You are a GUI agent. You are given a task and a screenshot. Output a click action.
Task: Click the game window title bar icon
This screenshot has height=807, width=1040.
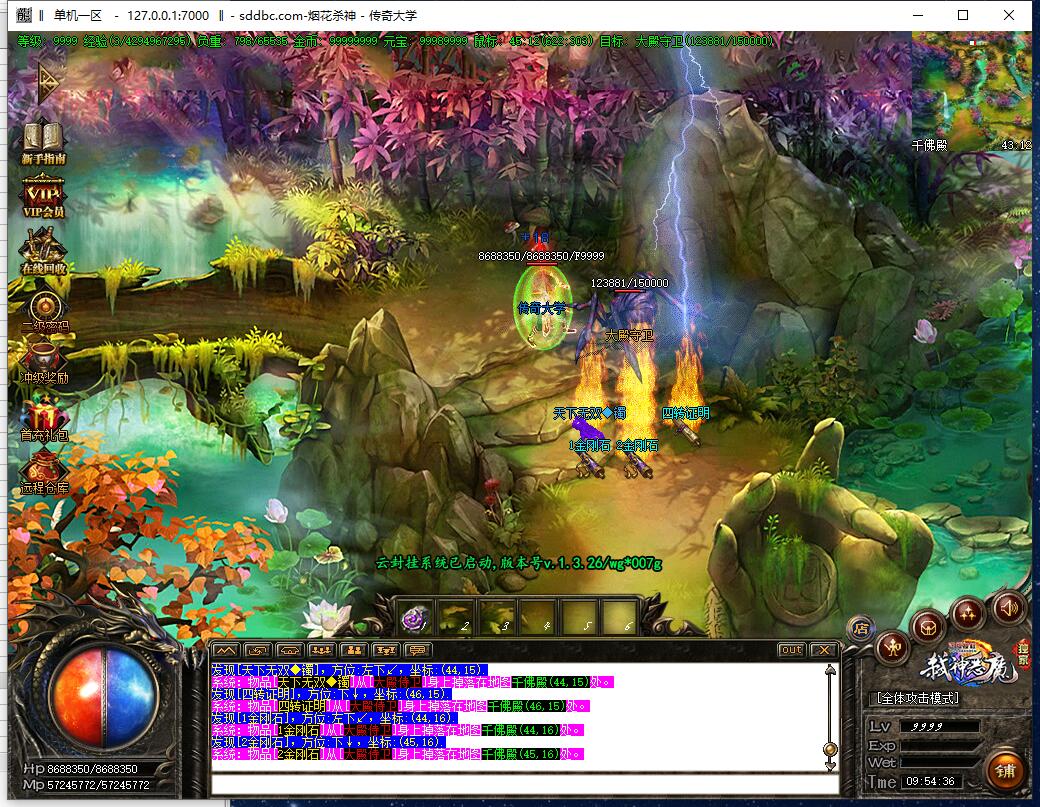23,15
